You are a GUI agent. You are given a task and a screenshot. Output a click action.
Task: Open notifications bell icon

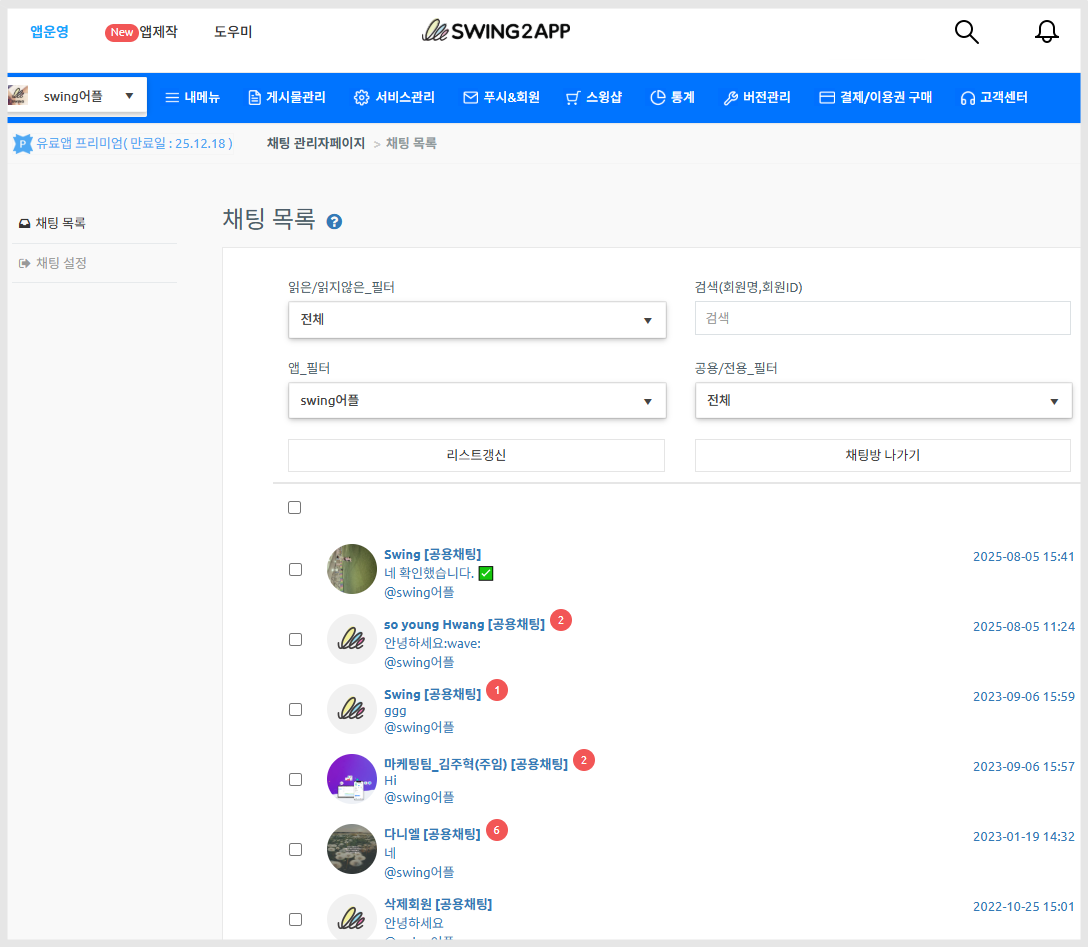click(1046, 32)
